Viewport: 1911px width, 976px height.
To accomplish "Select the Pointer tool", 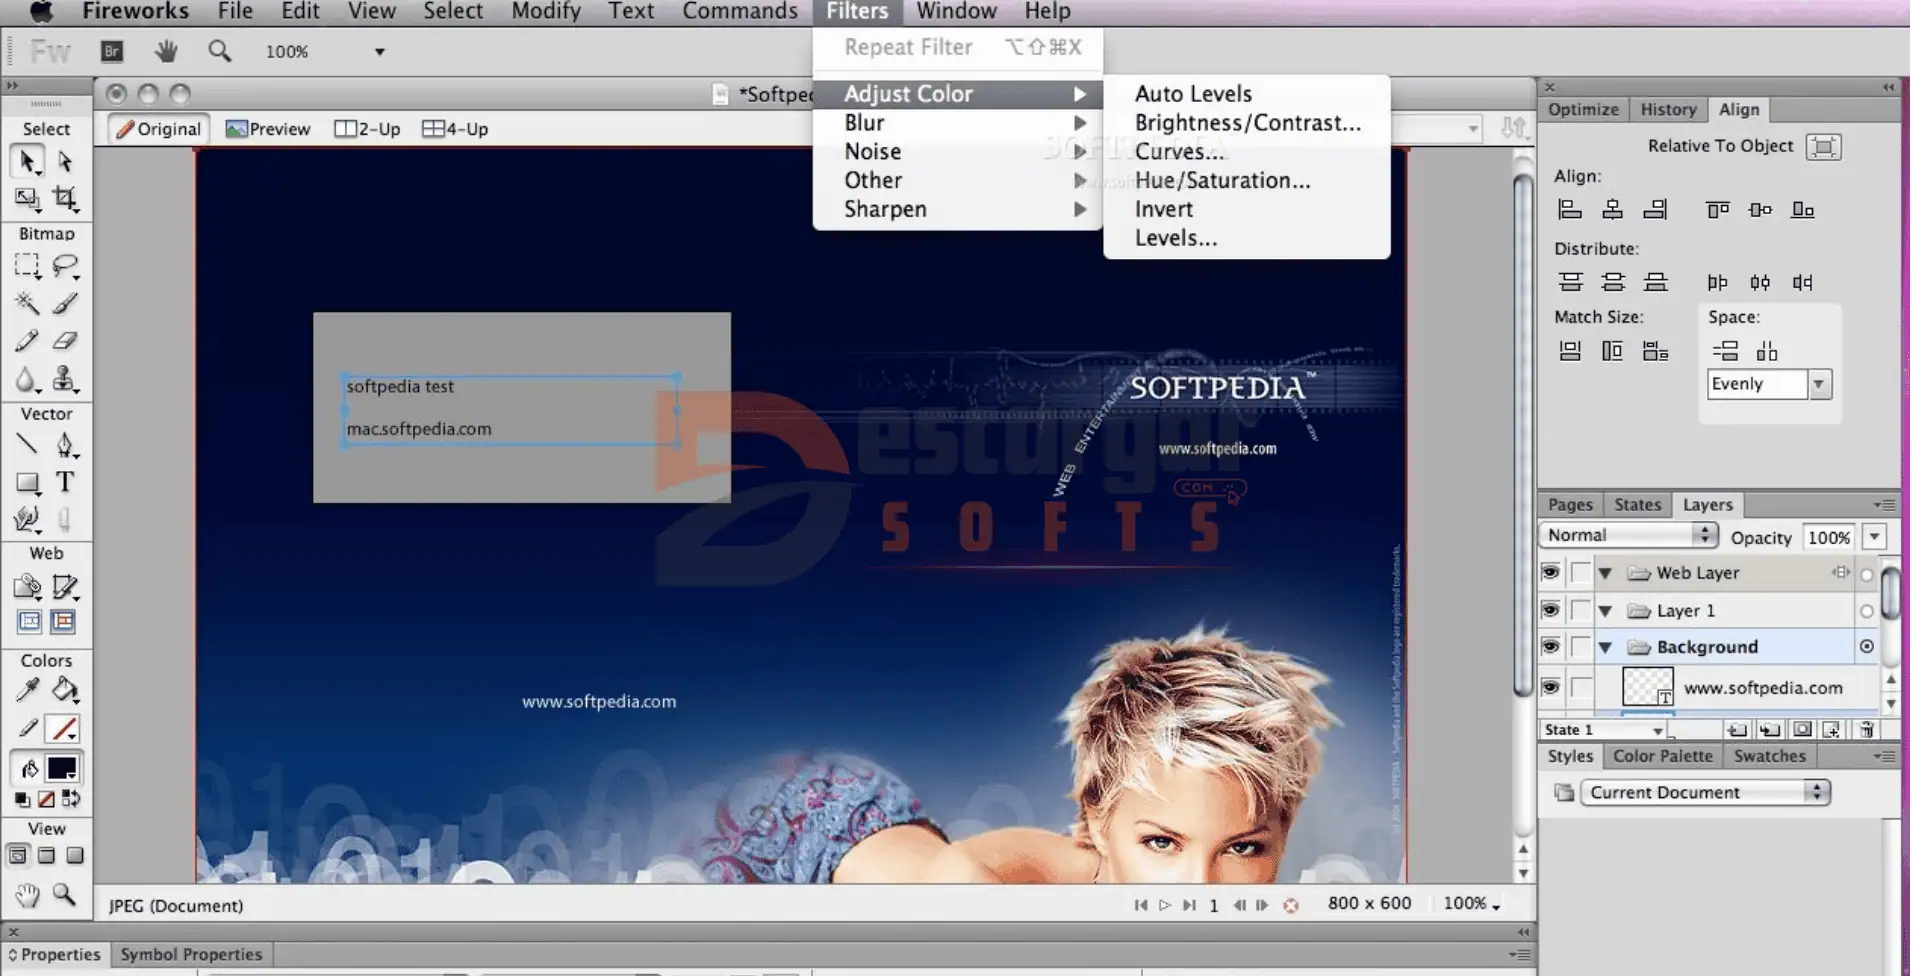I will click(27, 161).
